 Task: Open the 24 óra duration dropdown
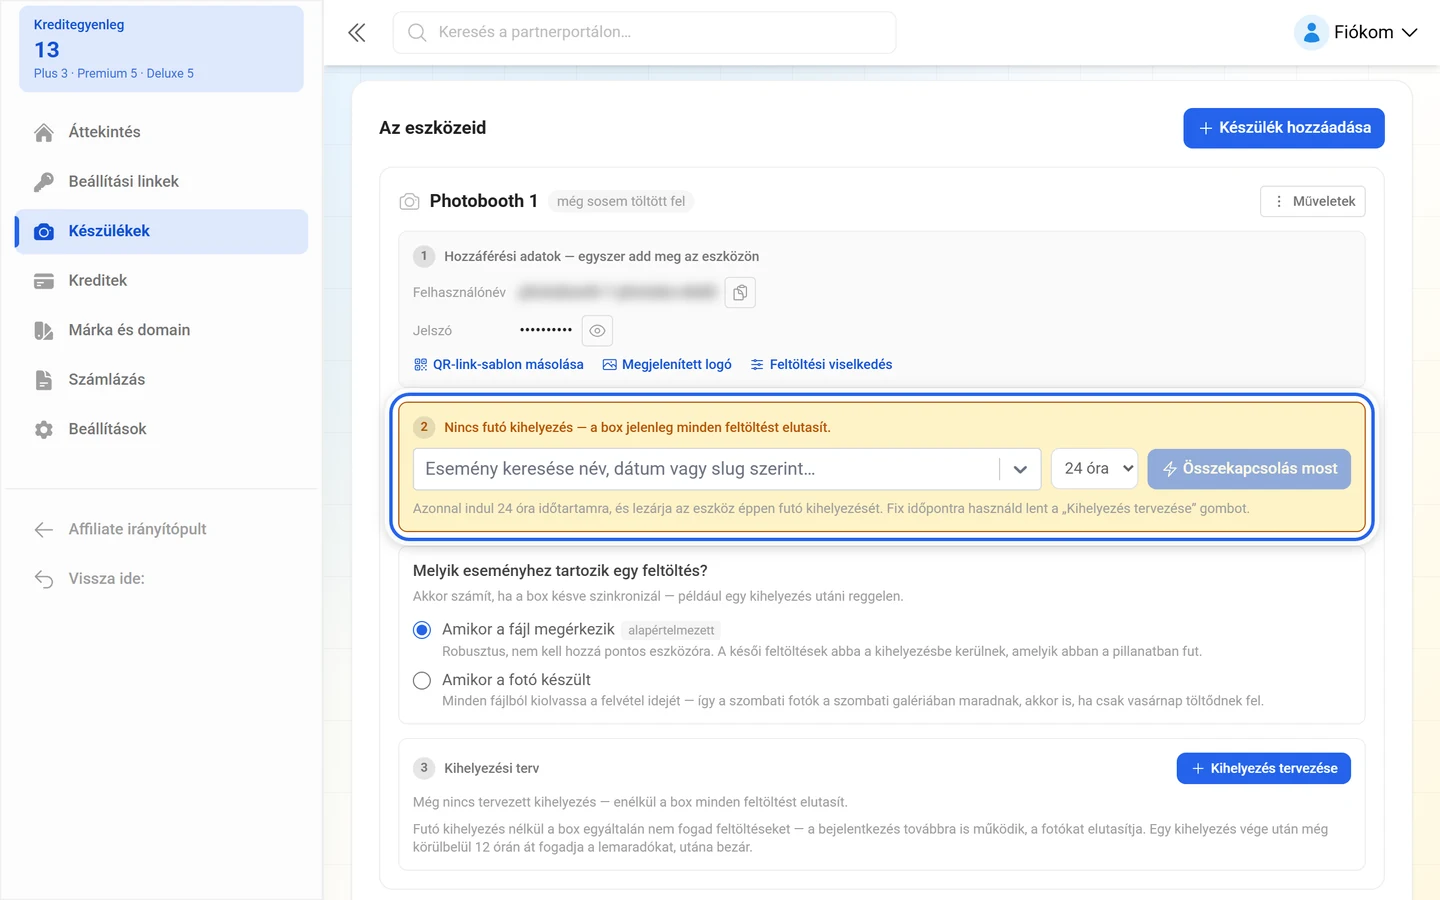click(x=1095, y=469)
